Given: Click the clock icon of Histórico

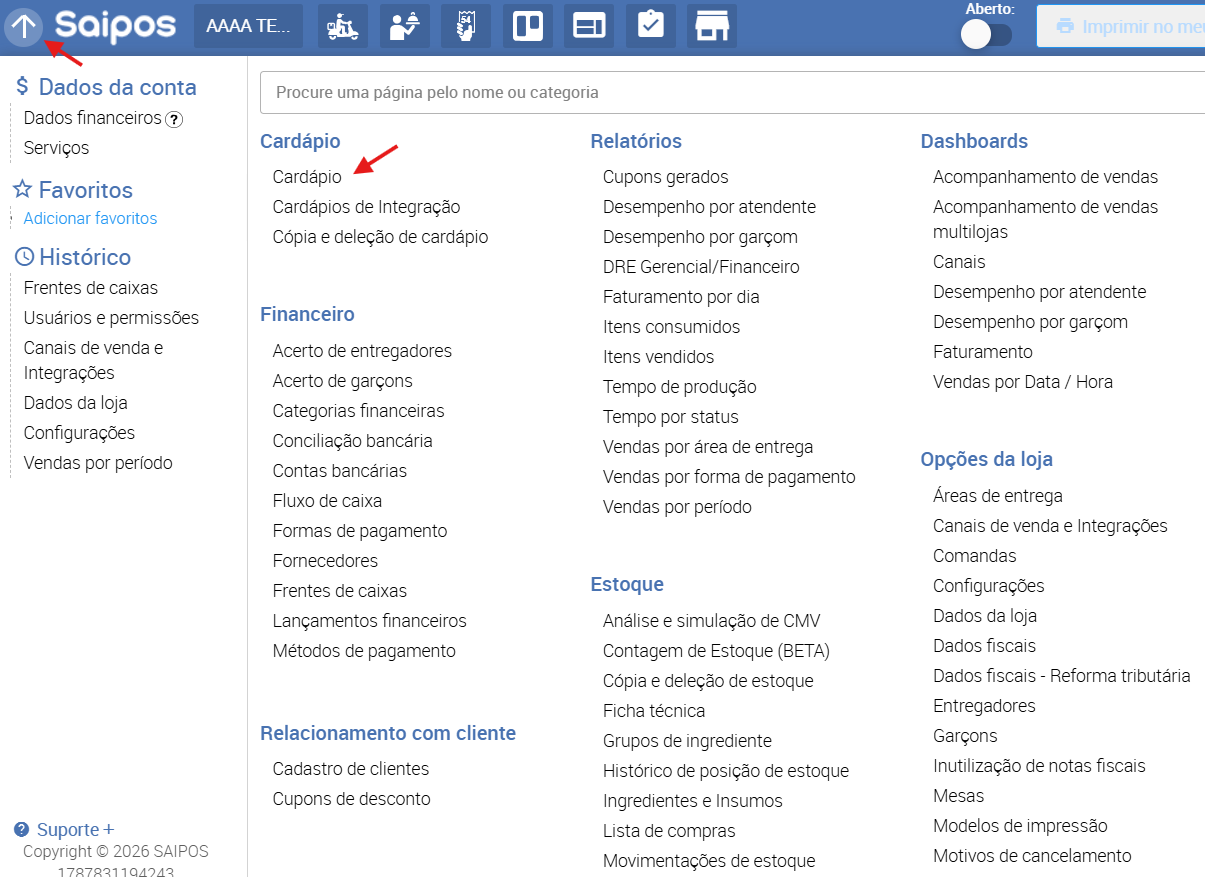Looking at the screenshot, I should (x=24, y=257).
